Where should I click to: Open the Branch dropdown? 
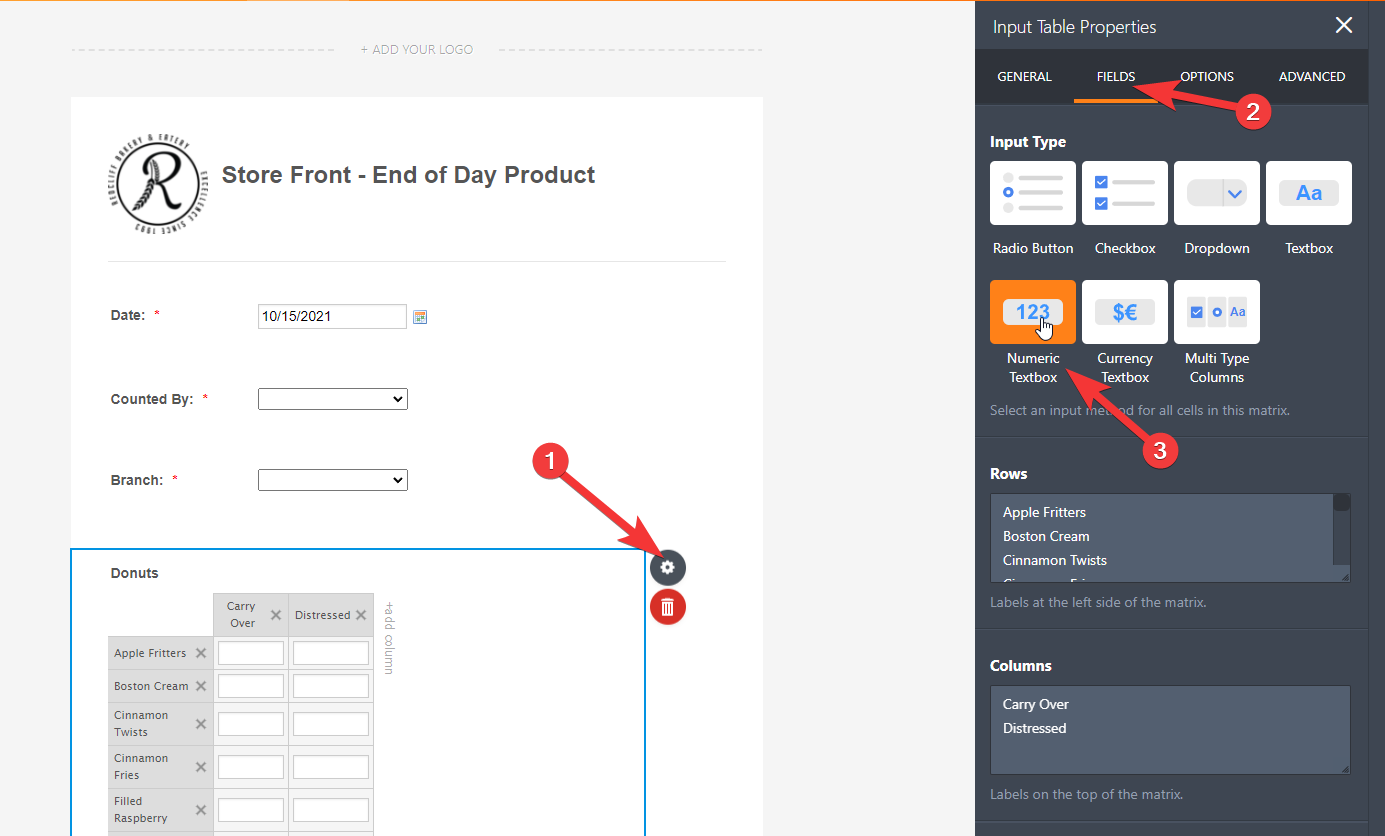coord(333,480)
